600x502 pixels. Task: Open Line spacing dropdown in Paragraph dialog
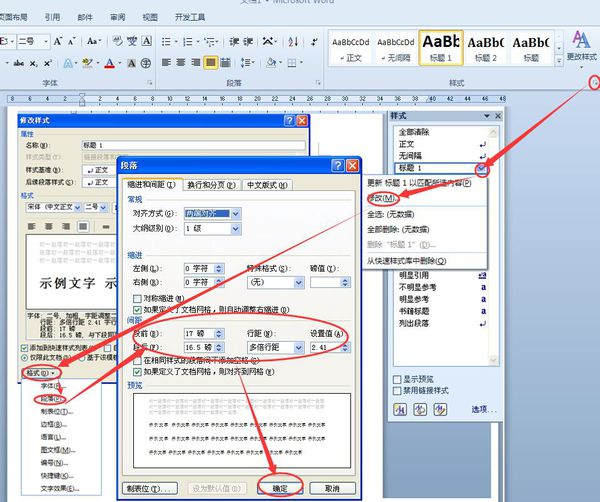[x=299, y=347]
